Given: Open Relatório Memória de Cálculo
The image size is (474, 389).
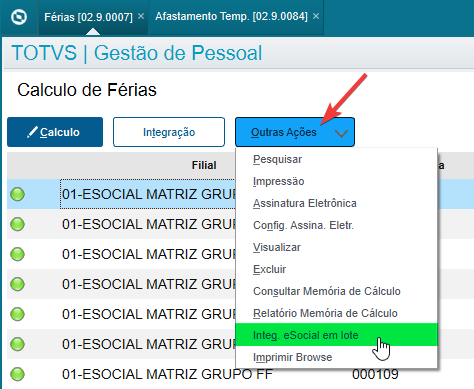Looking at the screenshot, I should (x=325, y=313).
